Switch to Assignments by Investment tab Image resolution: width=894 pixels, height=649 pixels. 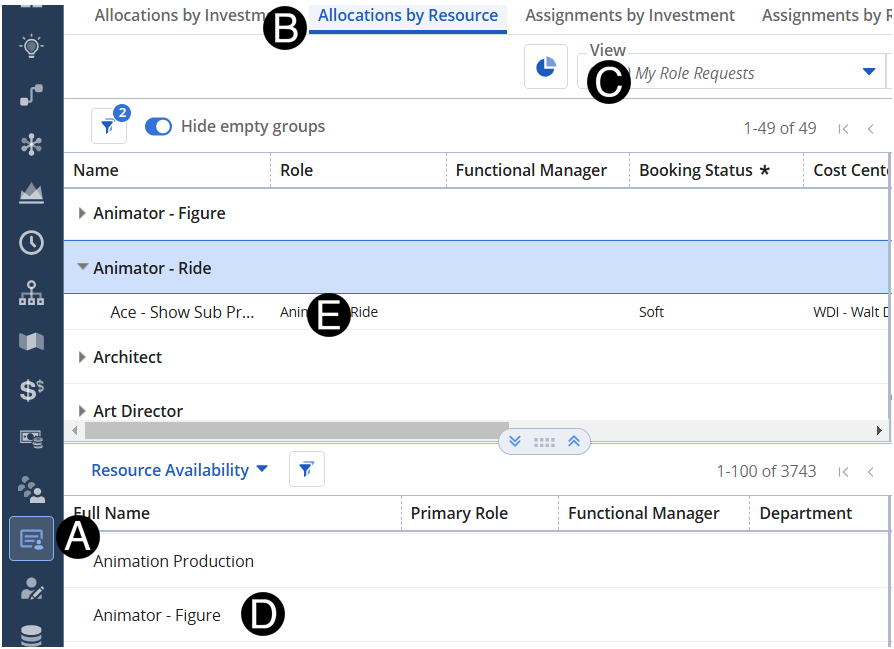click(x=630, y=15)
